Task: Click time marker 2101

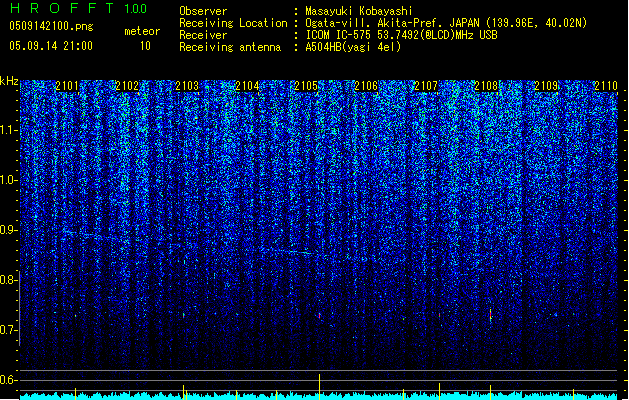Action: point(67,86)
